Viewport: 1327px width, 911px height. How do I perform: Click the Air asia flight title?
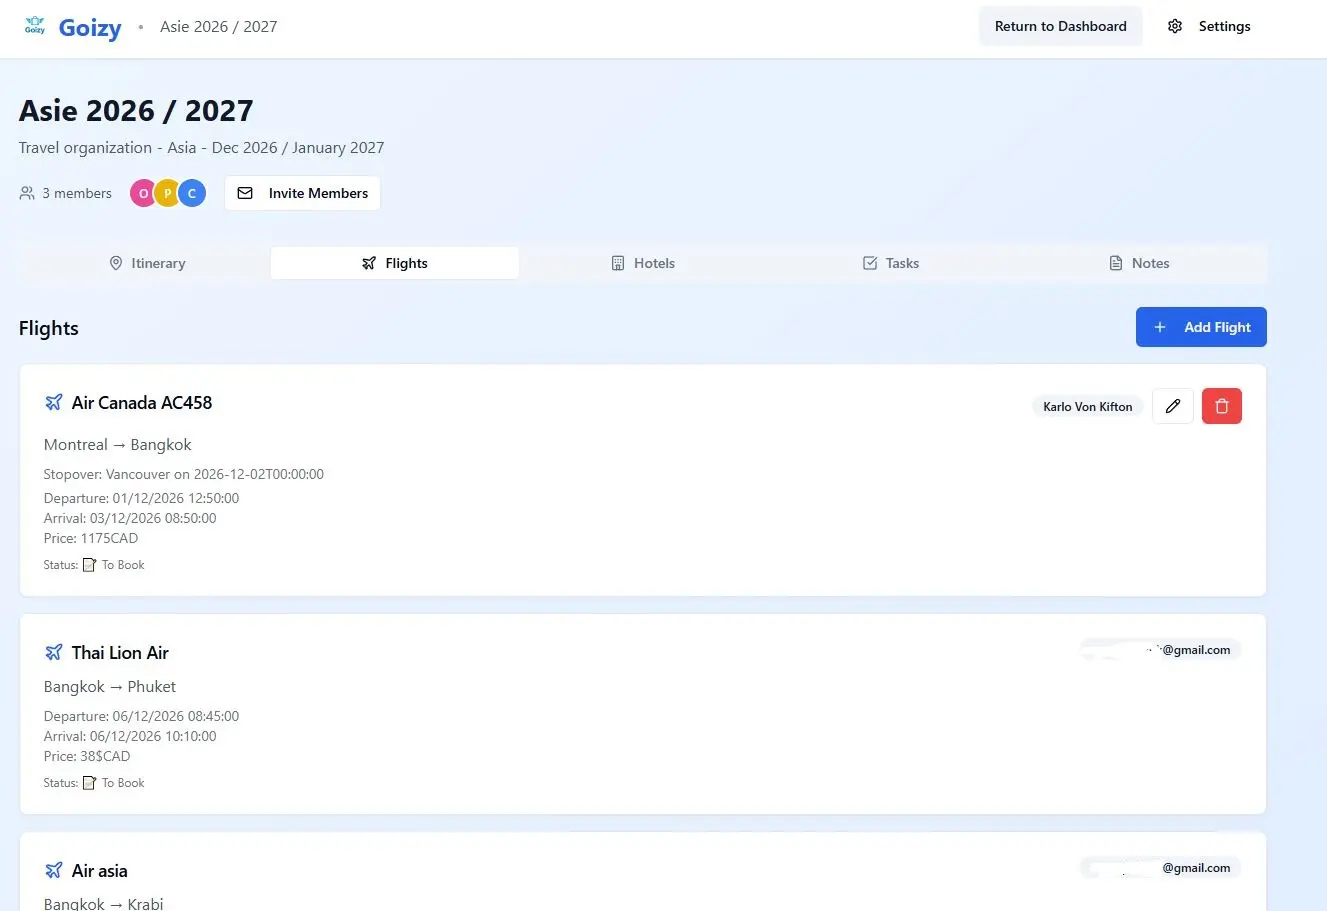99,871
